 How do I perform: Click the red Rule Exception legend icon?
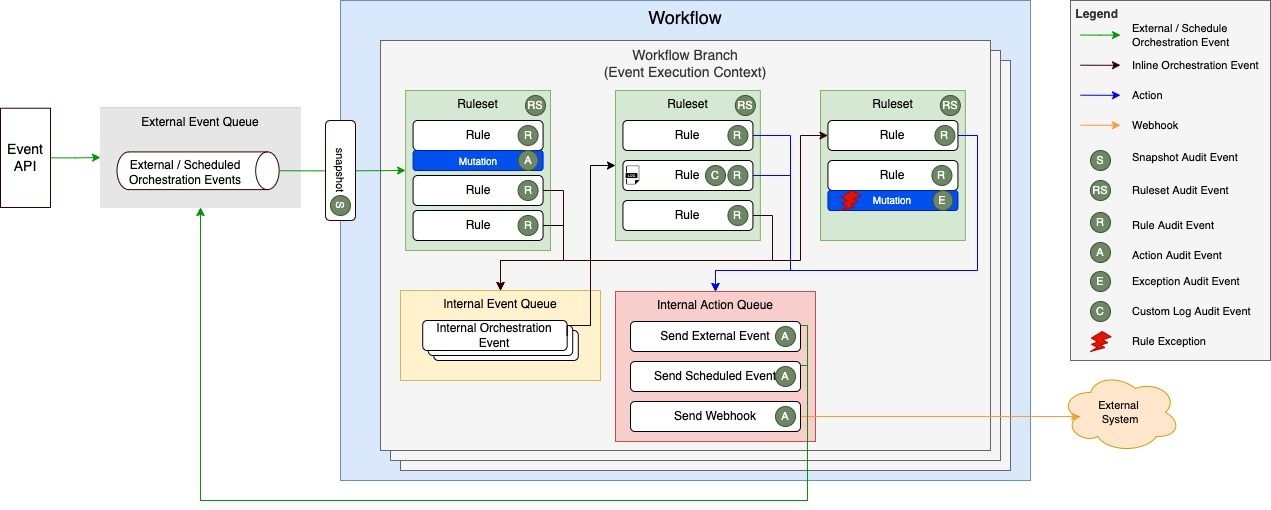pos(1099,341)
